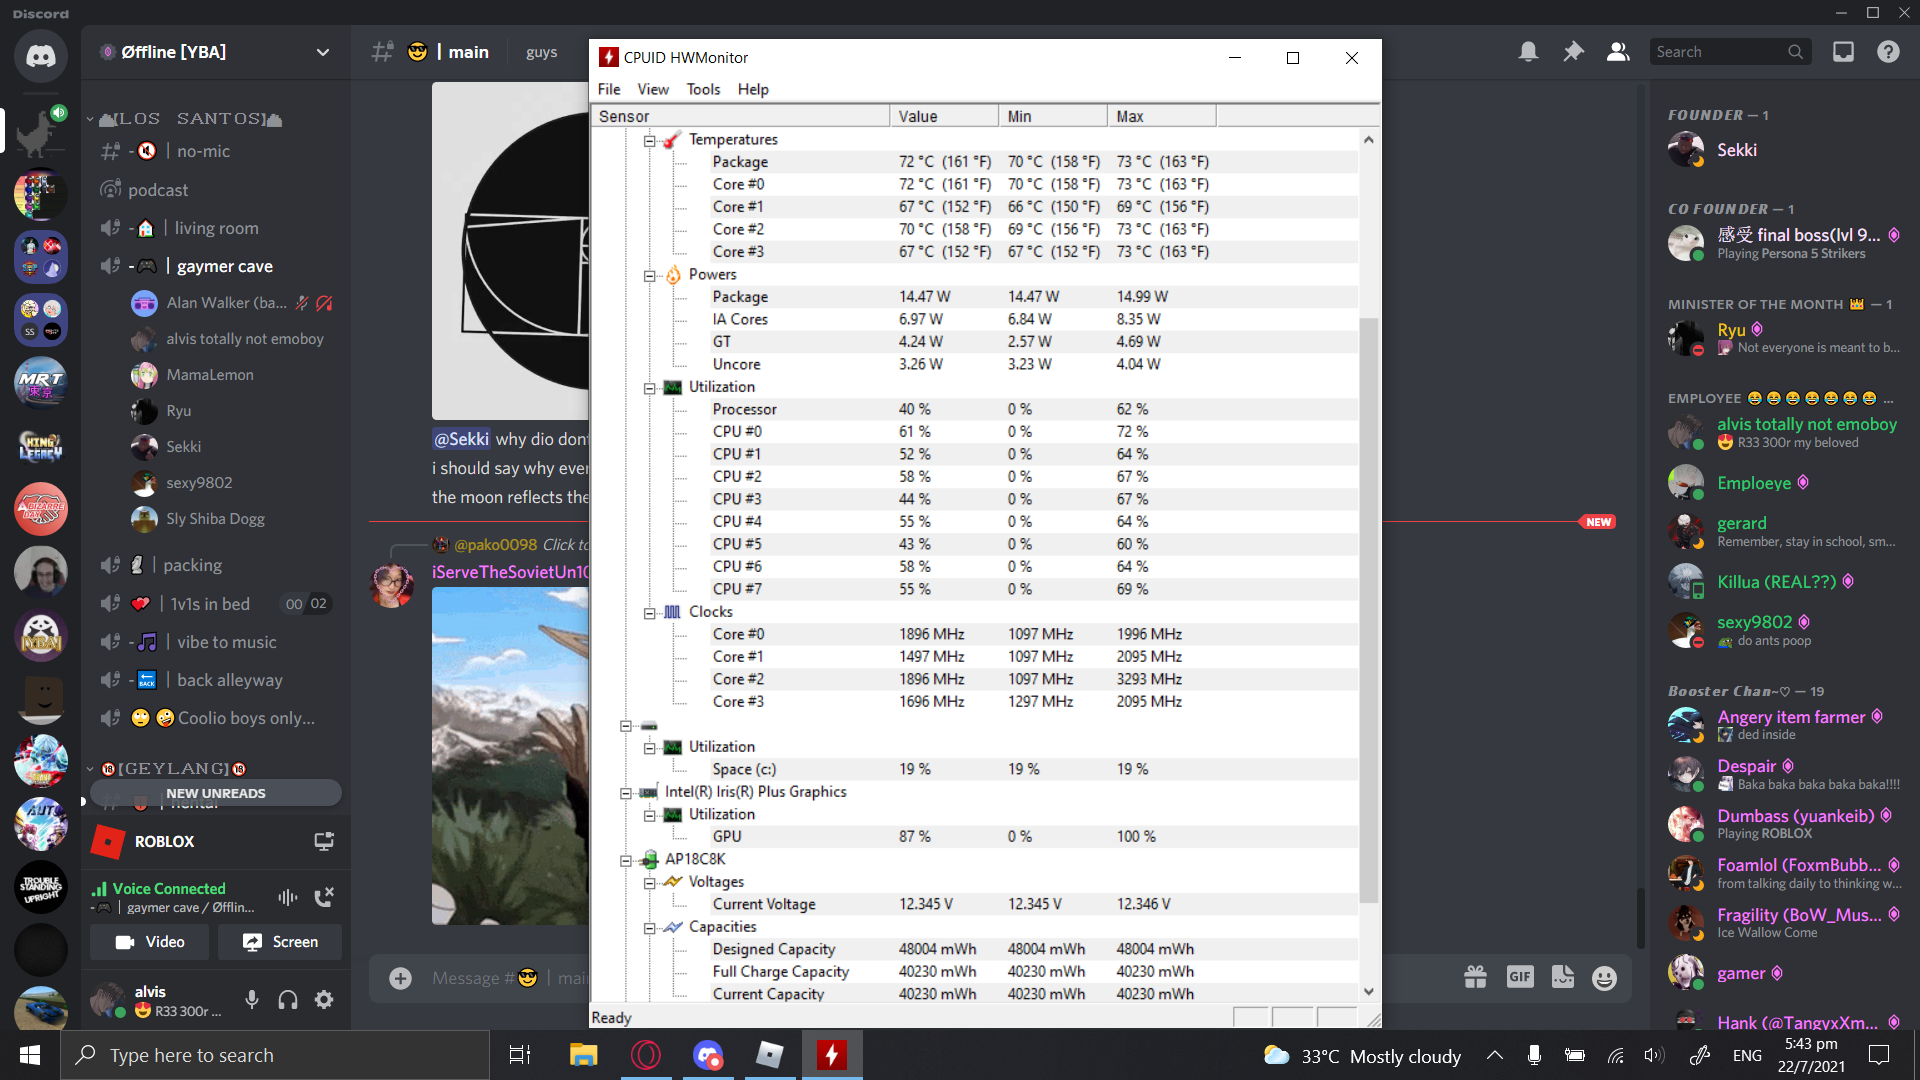This screenshot has height=1080, width=1920.
Task: Open the GIF picker
Action: [x=1520, y=978]
